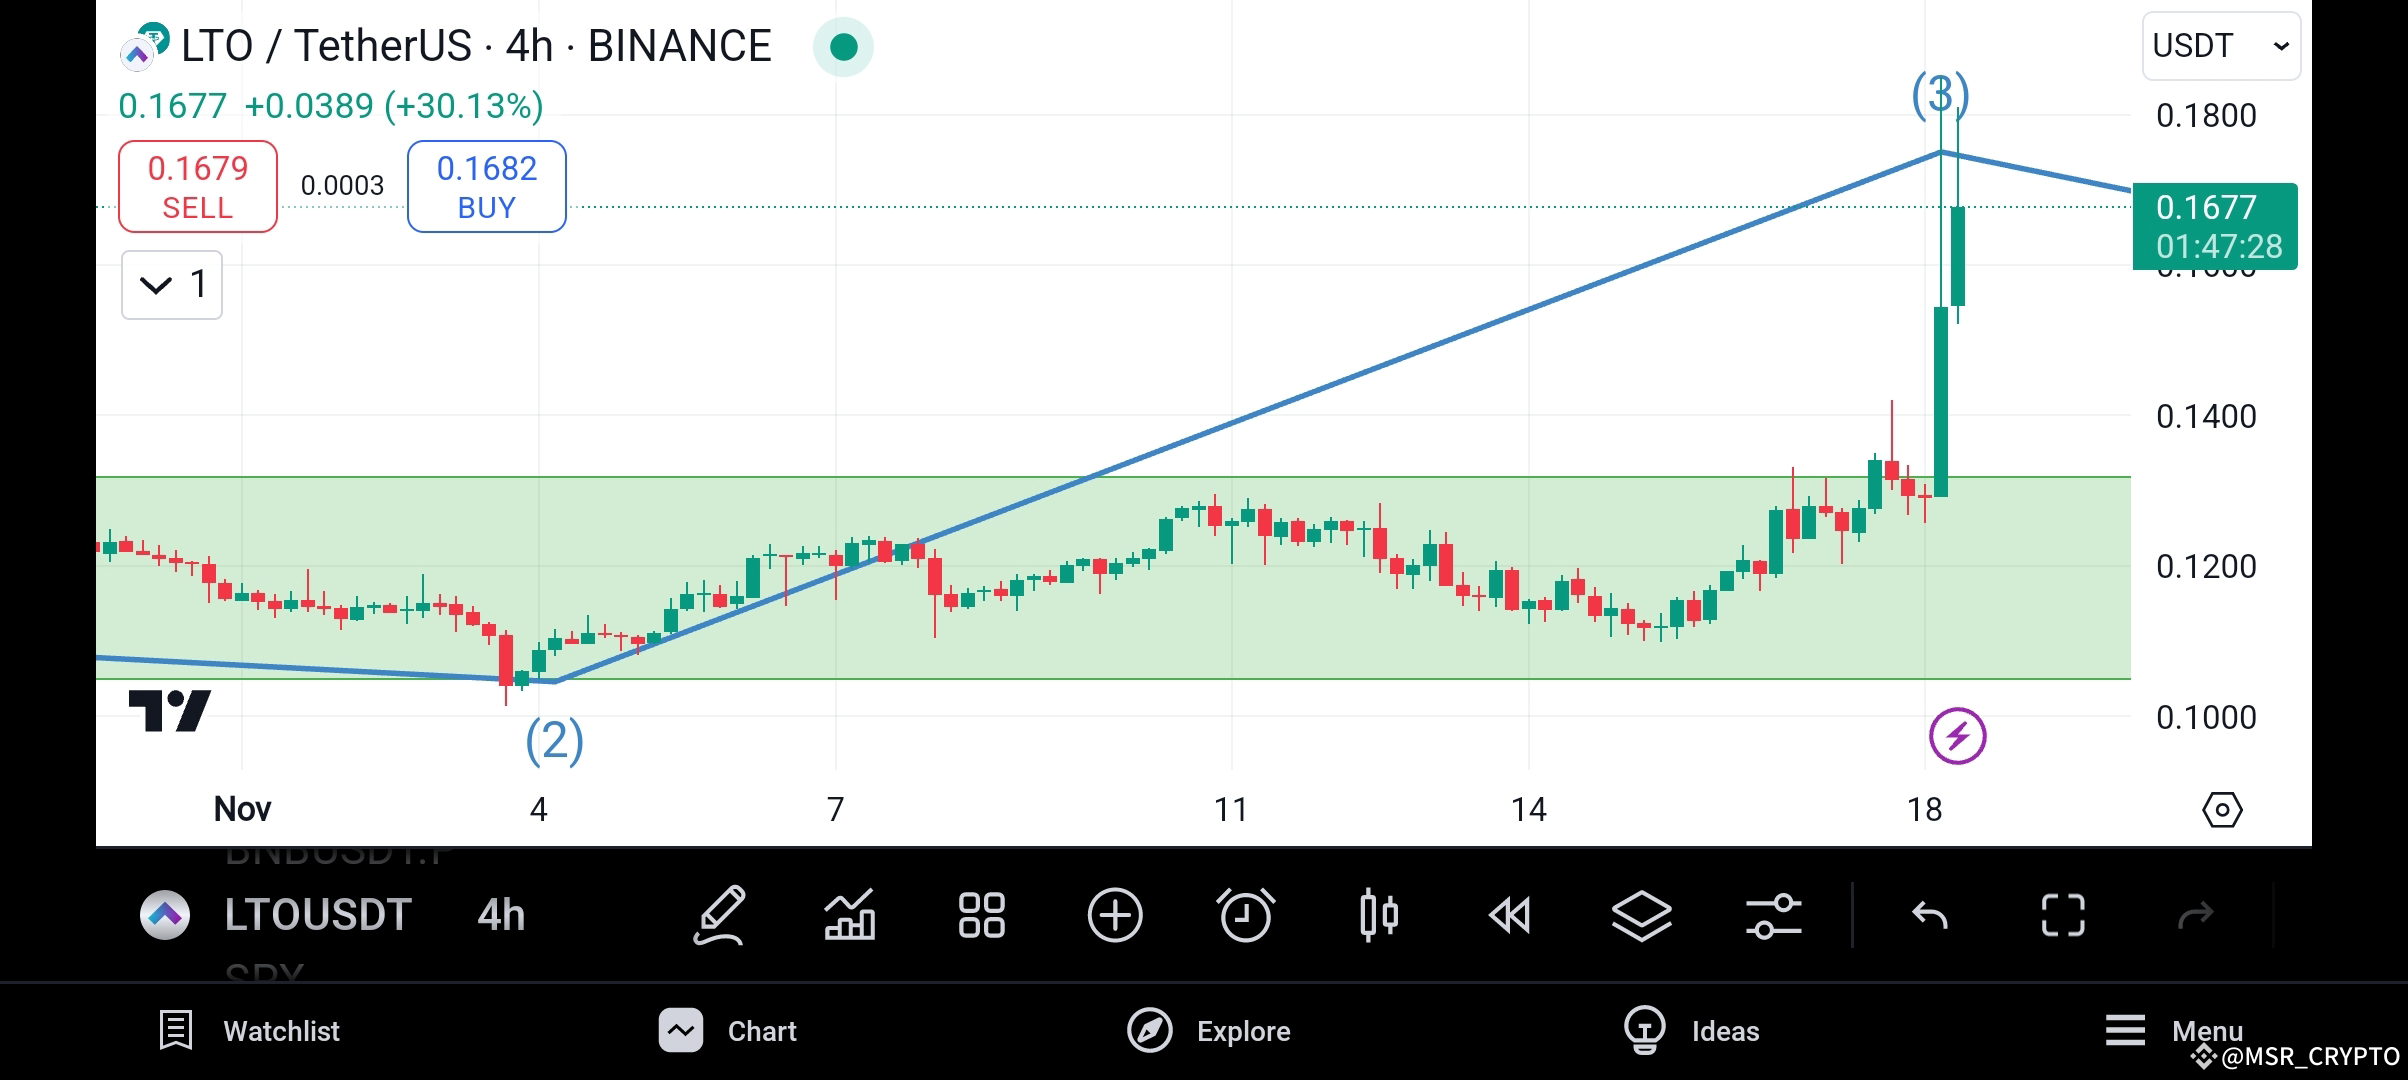Open the Ideas tab
This screenshot has width=2408, height=1080.
click(x=1691, y=1031)
